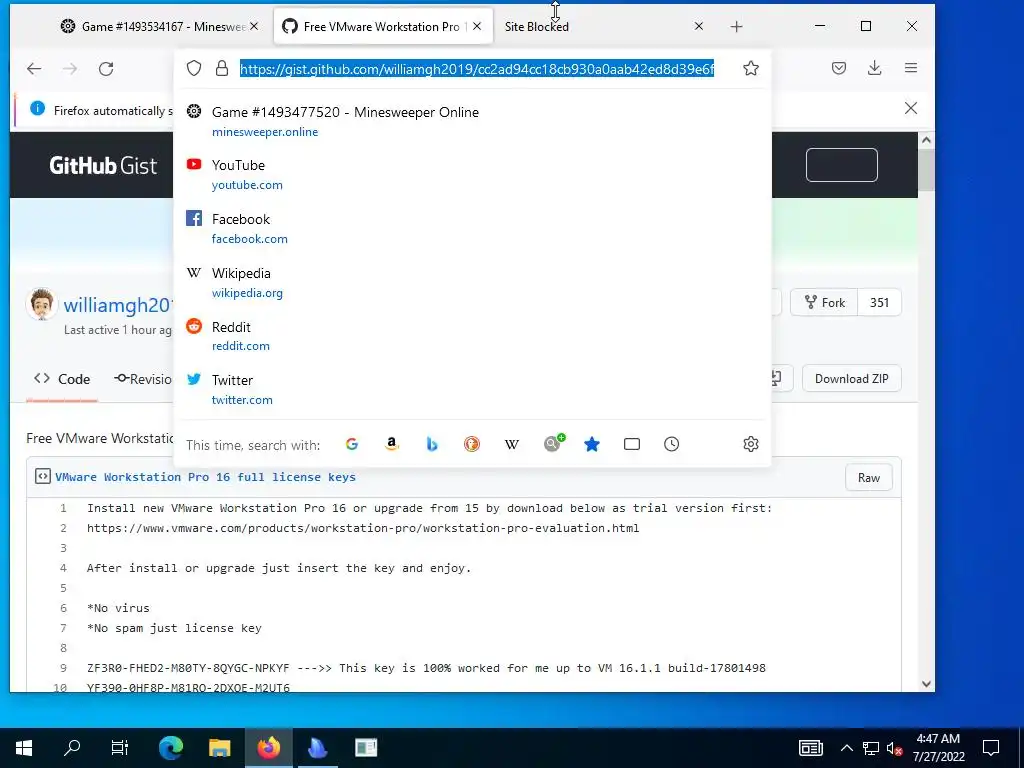Open the VMware Workstation Pro 16 file link
Image resolution: width=1024 pixels, height=768 pixels.
[x=205, y=477]
